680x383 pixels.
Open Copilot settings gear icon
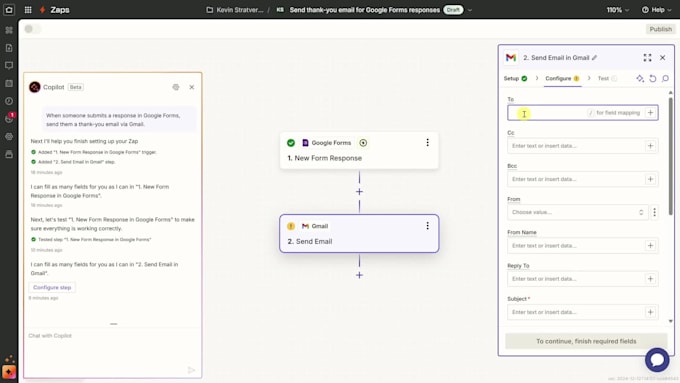[176, 87]
